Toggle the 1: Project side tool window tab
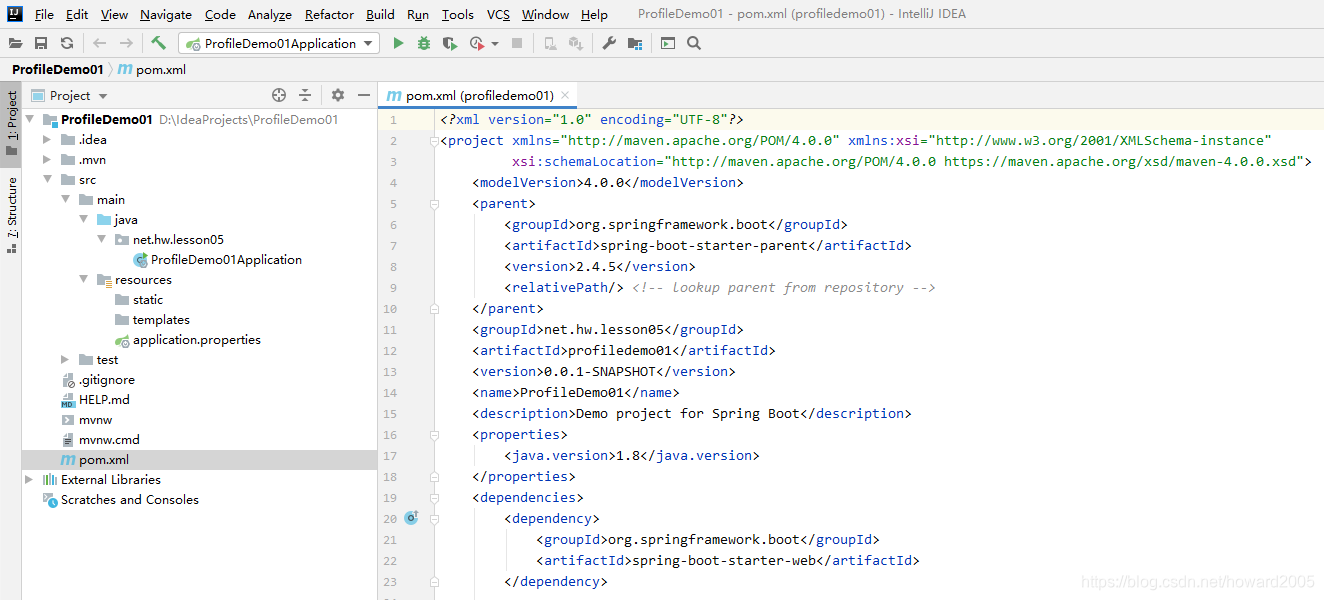This screenshot has height=600, width=1324. pyautogui.click(x=11, y=124)
